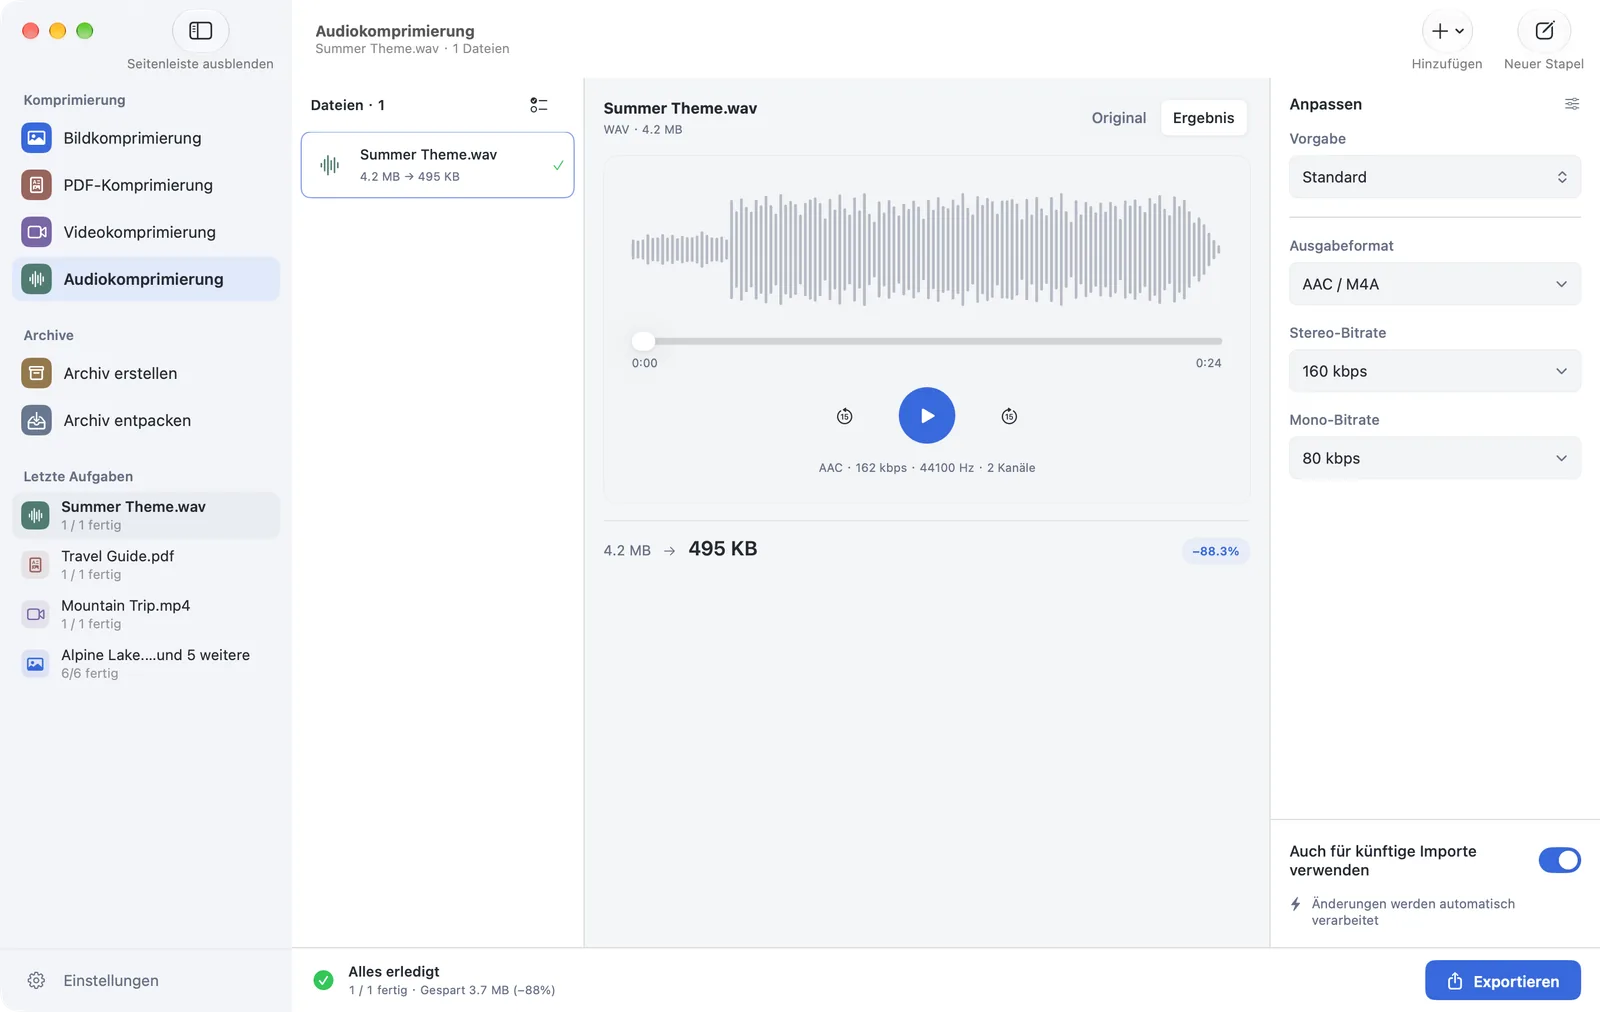Image resolution: width=1600 pixels, height=1012 pixels.
Task: Open the Stereo-Bitrate 160 kbps dropdown
Action: click(x=1435, y=371)
